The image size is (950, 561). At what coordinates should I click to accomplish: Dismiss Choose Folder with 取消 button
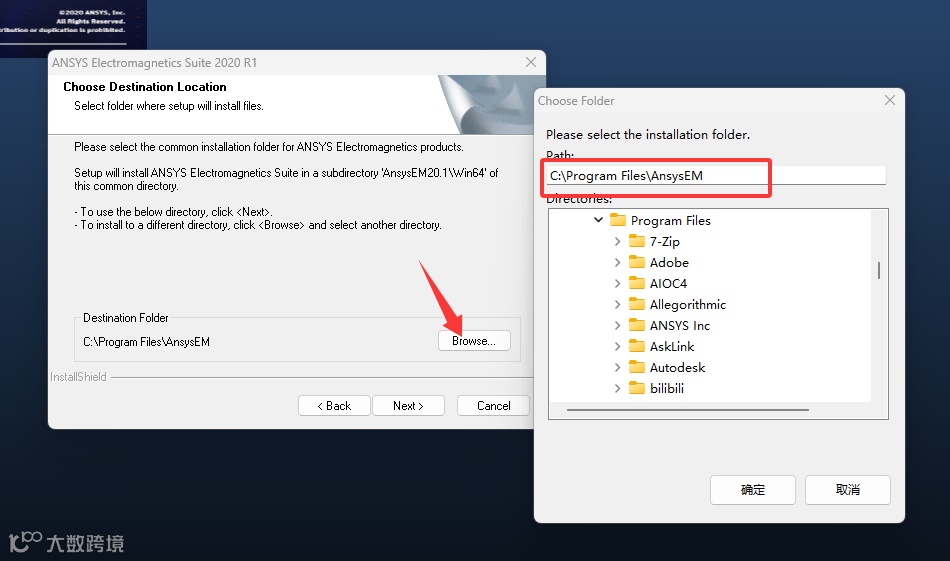[848, 490]
